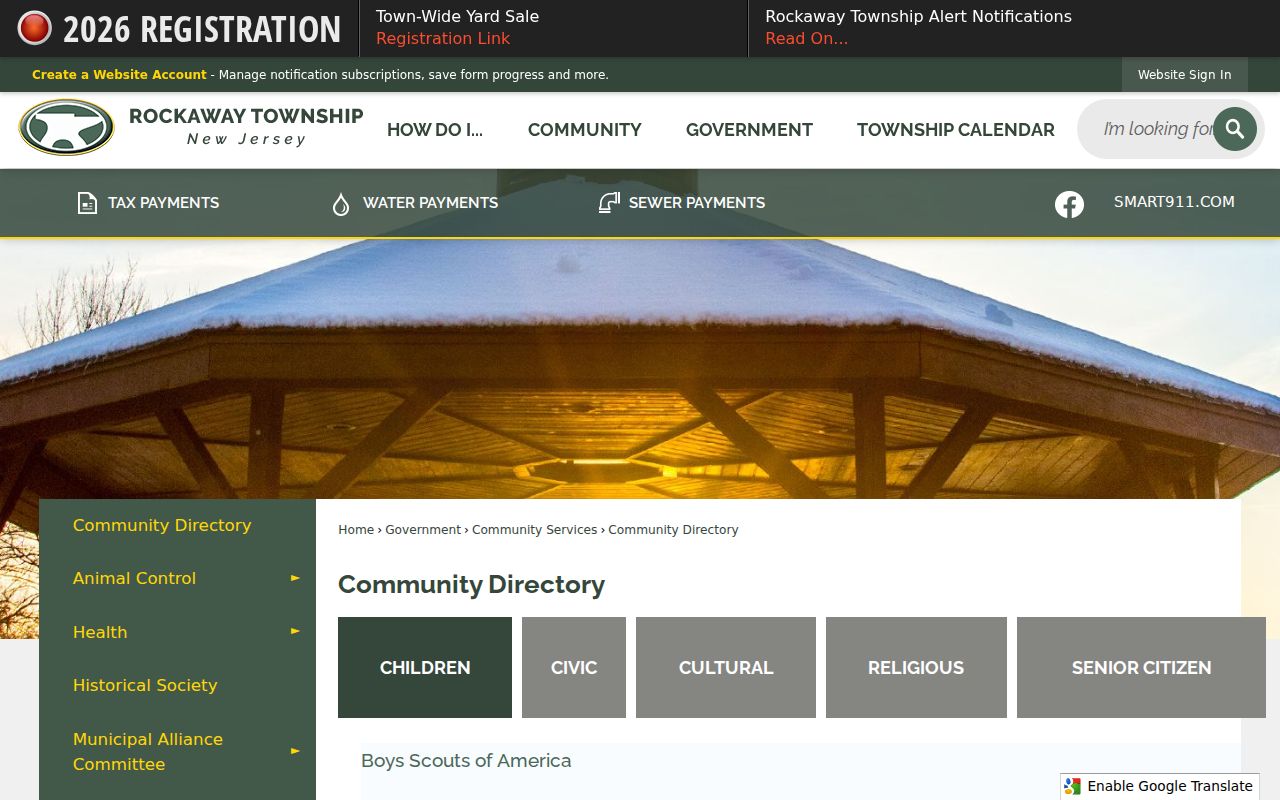Click the Tax Payments document icon
The width and height of the screenshot is (1280, 800).
click(88, 203)
